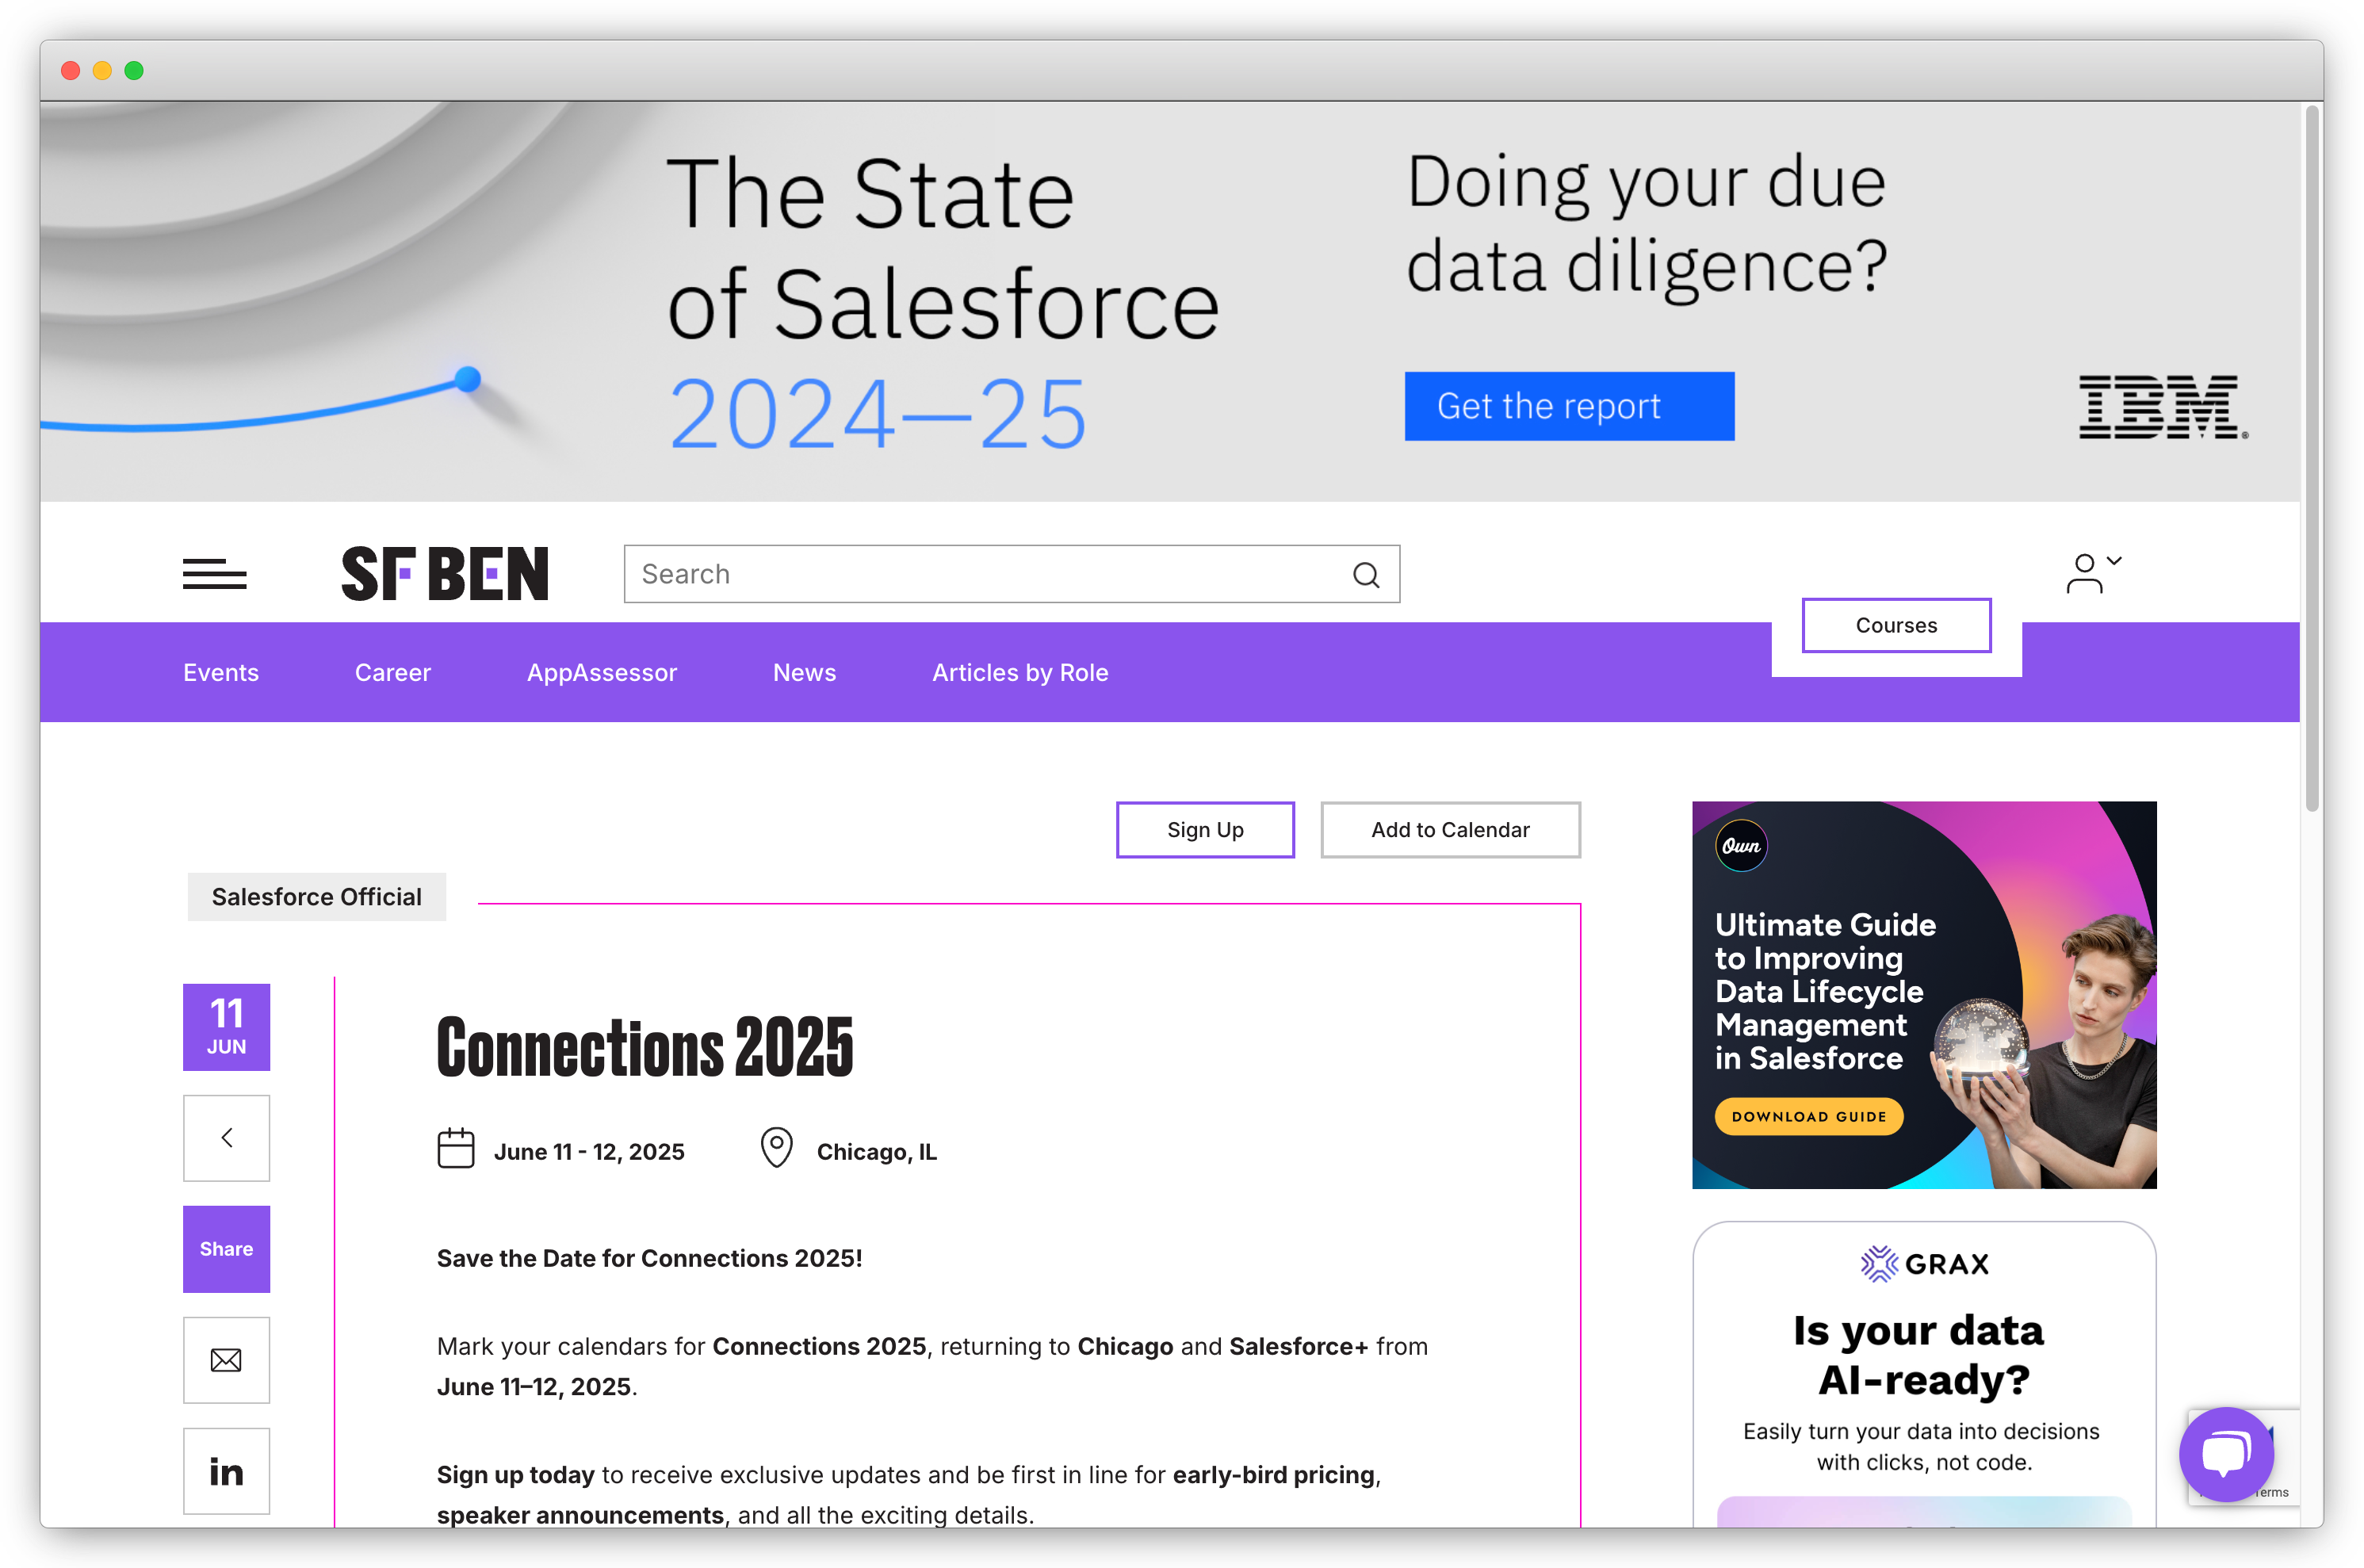Screen dimensions: 2364x1568
Task: Click the Add to Calendar button
Action: [1451, 828]
